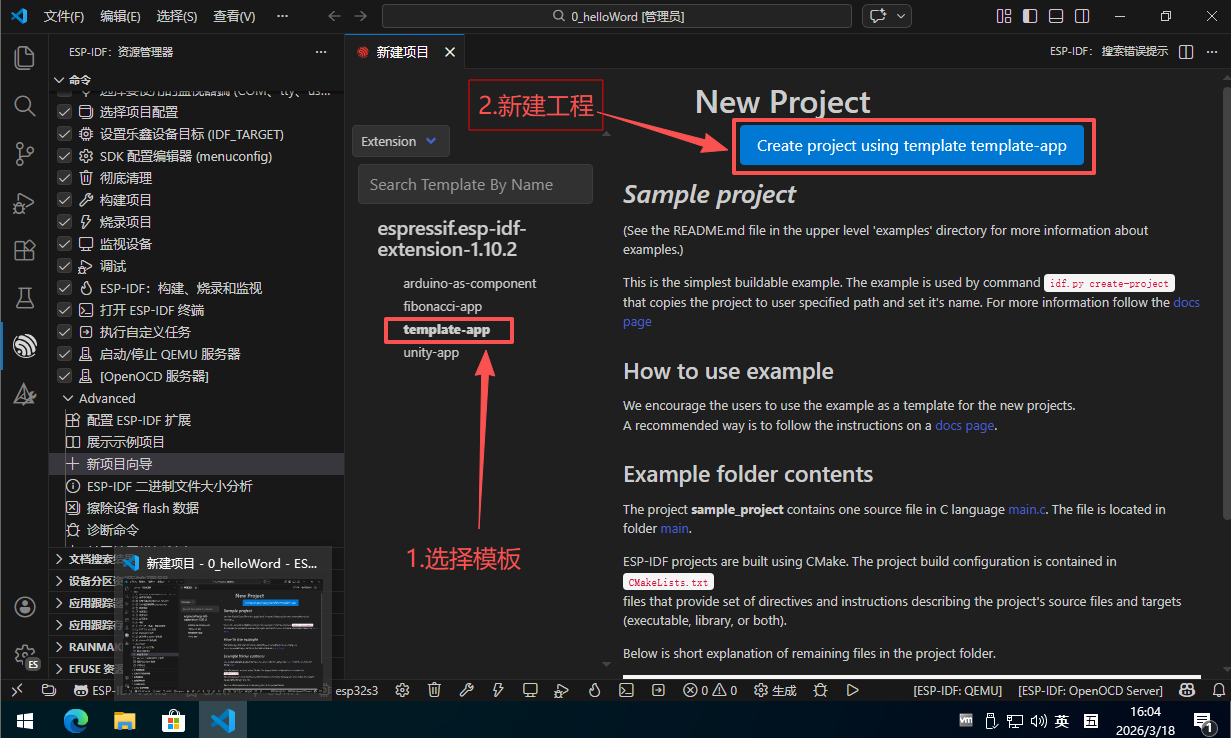Open the Source Control view
Viewport: 1231px width, 738px height.
click(24, 153)
